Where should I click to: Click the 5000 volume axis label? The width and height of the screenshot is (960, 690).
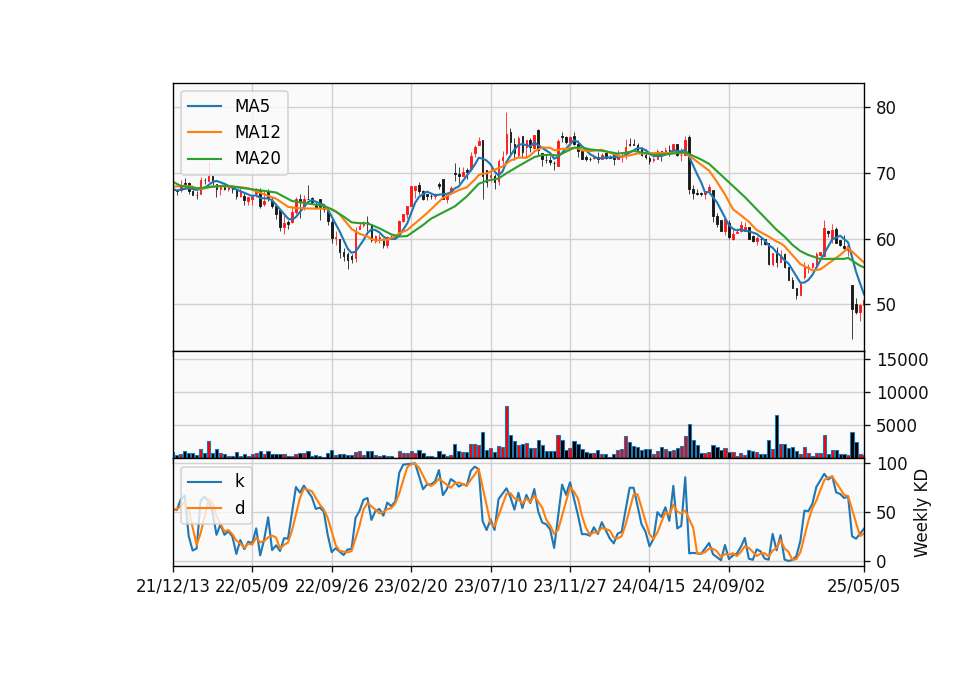coord(896,426)
